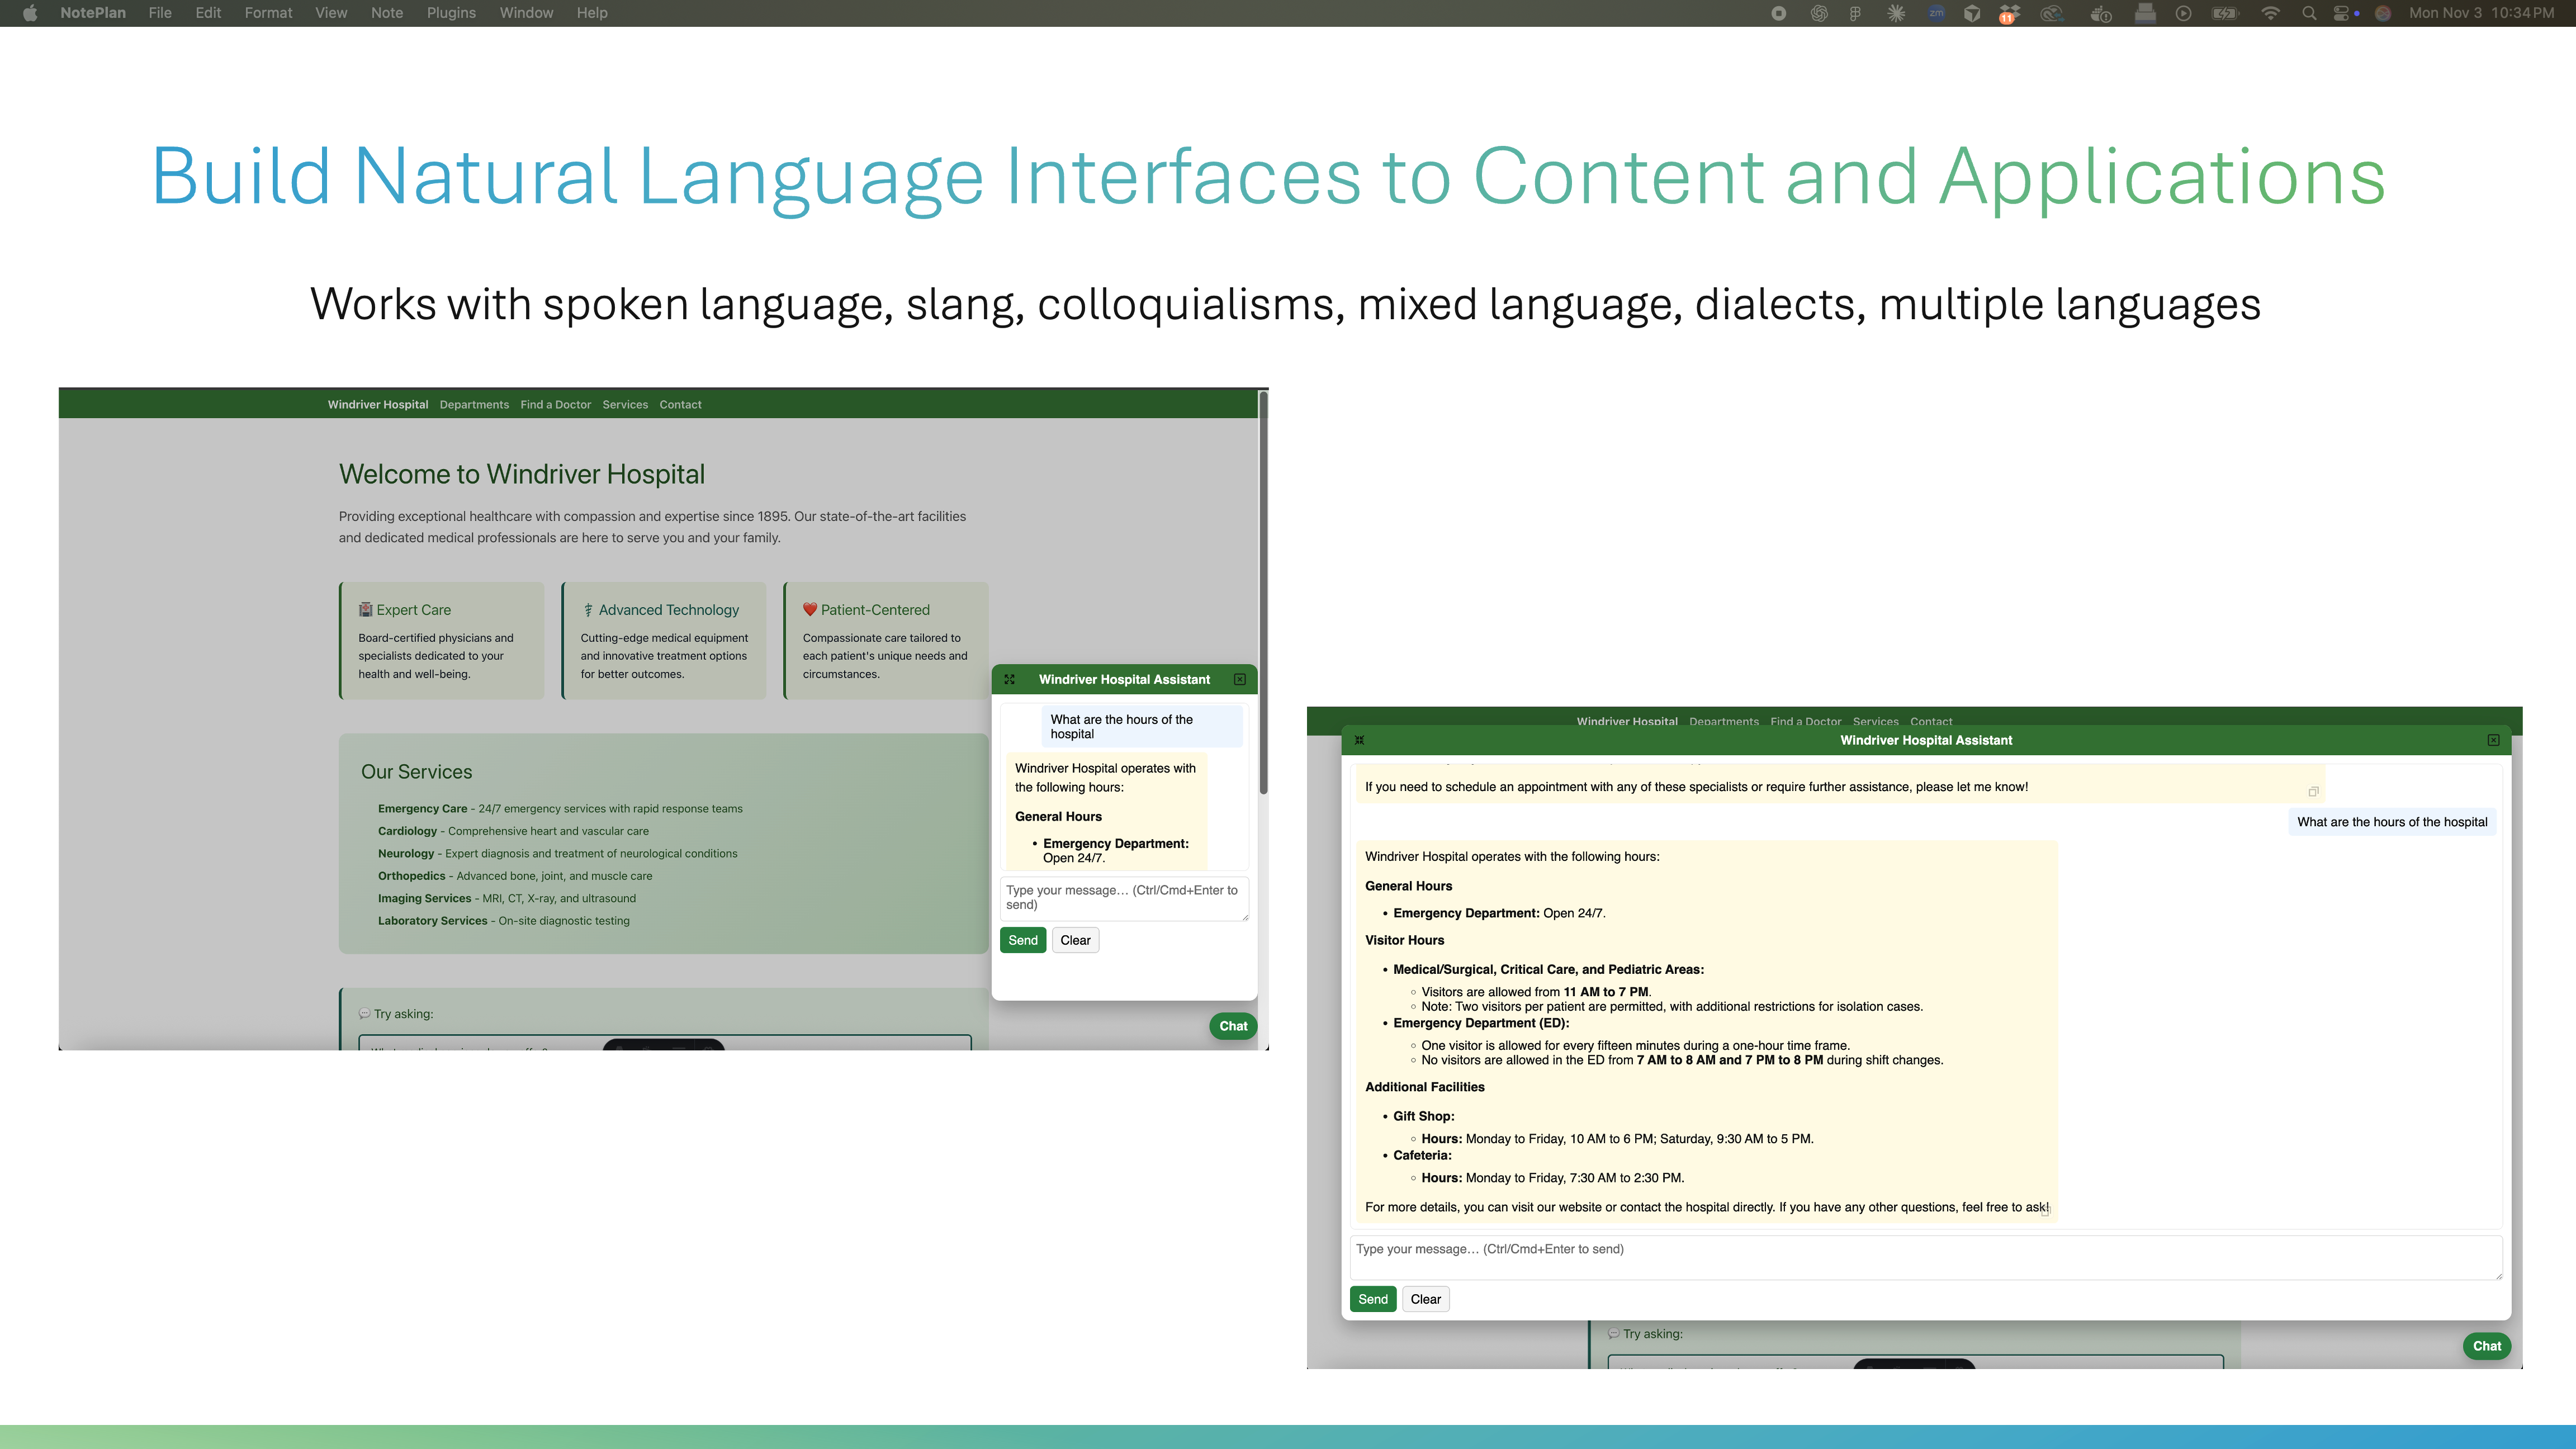Check the battery status icon
The width and height of the screenshot is (2576, 1449).
[2226, 13]
